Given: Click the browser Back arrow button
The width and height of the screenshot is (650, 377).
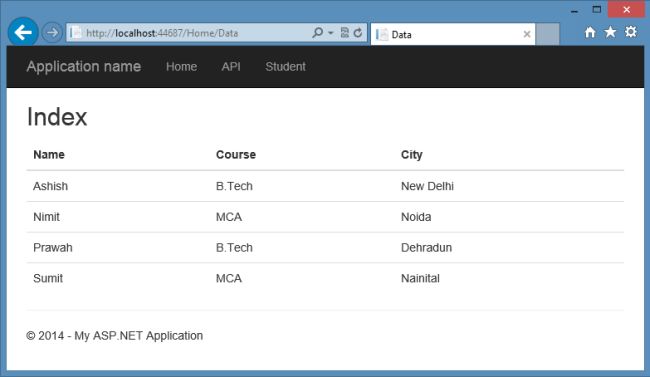Looking at the screenshot, I should coord(23,32).
